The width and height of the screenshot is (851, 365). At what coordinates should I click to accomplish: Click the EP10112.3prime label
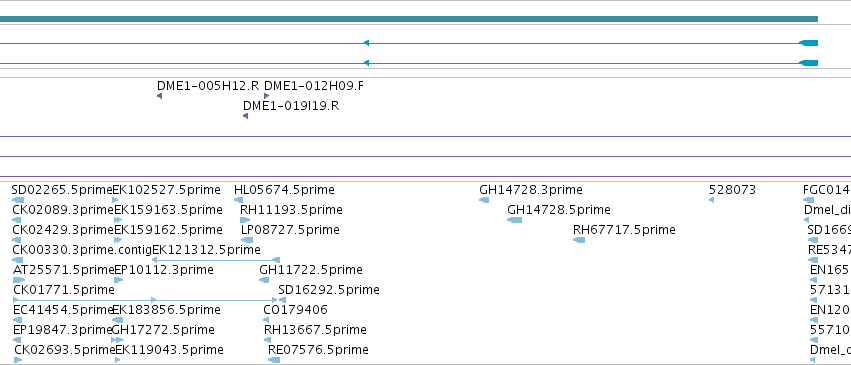coord(164,270)
